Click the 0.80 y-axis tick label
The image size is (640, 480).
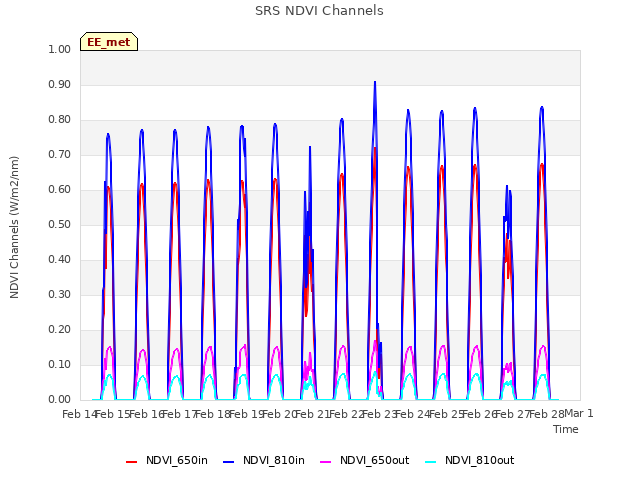(x=59, y=120)
